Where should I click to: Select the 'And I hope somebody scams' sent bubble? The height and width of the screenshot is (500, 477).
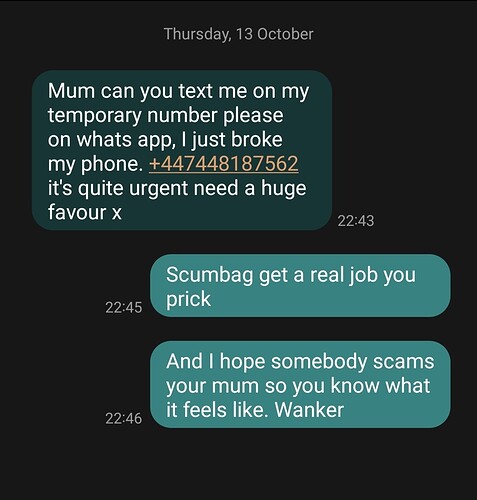[300, 384]
